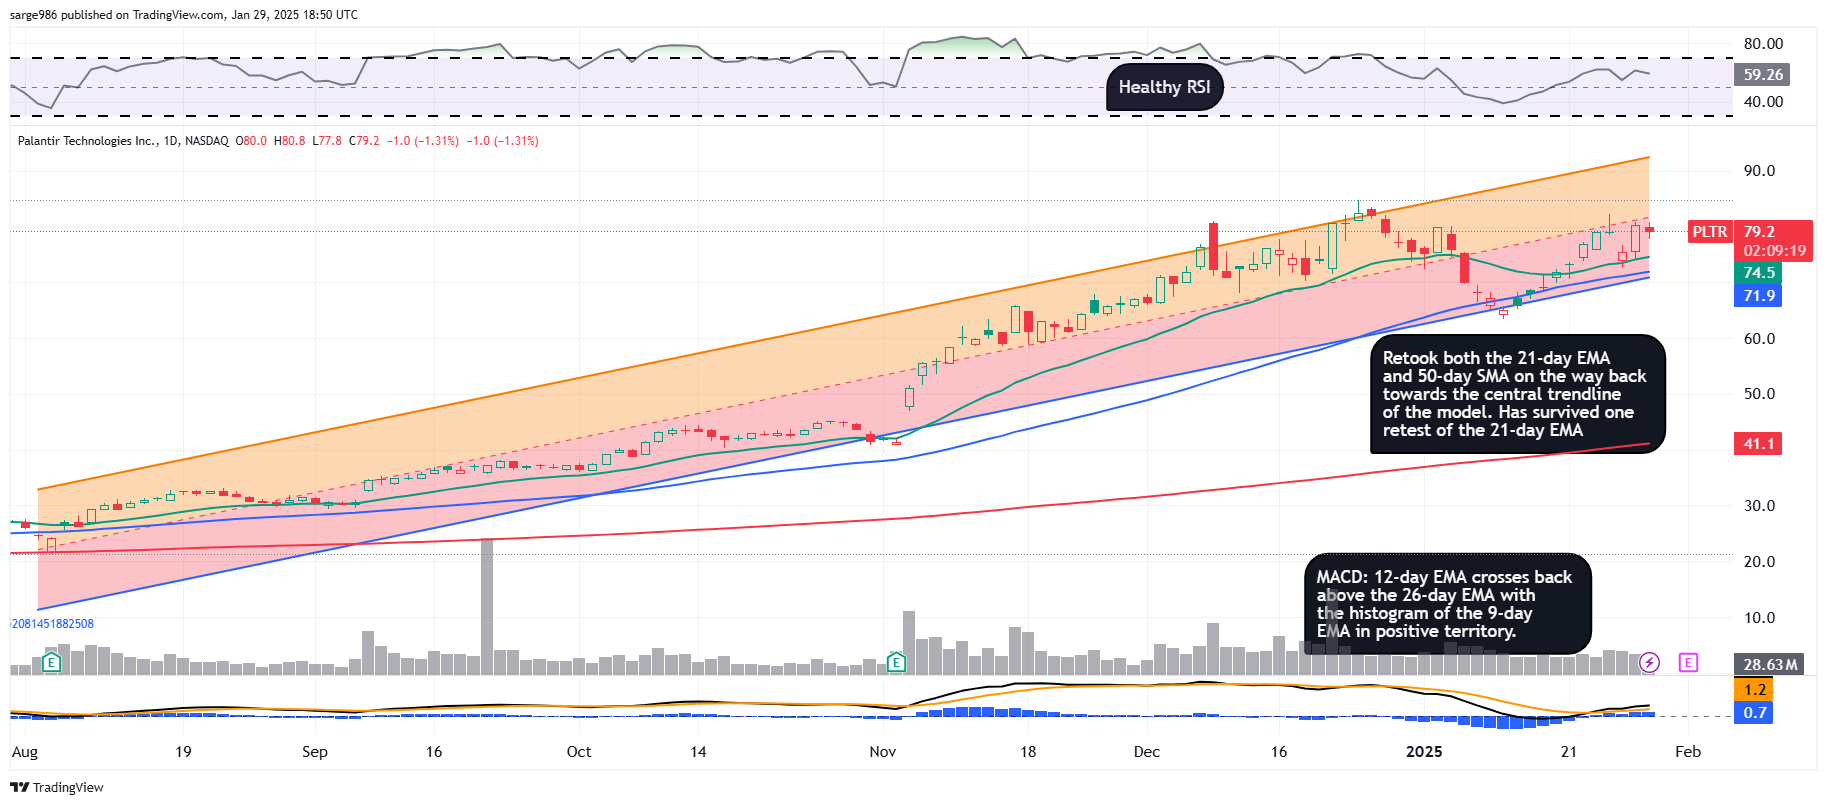Click the blue 71.9 SMA value label
The height and width of the screenshot is (805, 1827).
tap(1757, 296)
